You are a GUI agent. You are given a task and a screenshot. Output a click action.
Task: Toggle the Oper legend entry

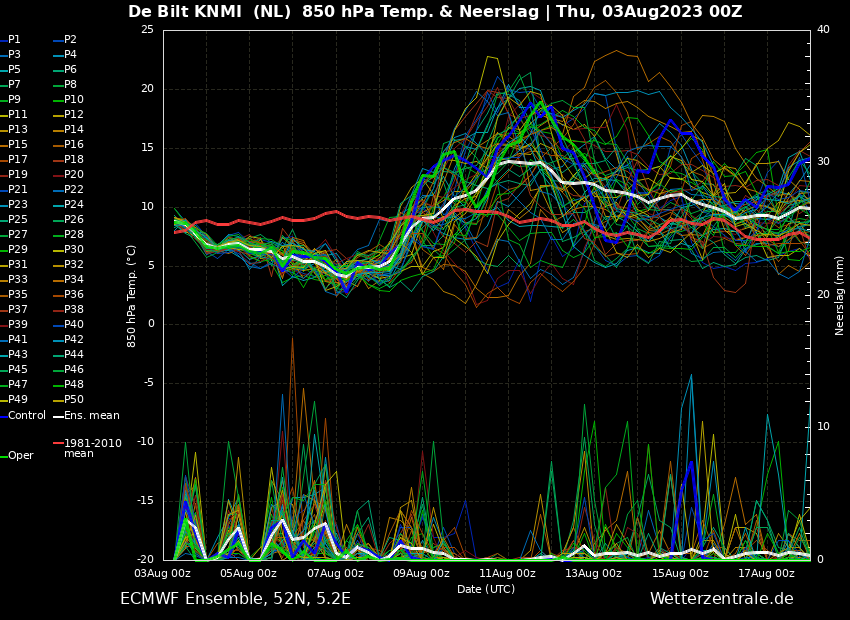click(20, 455)
